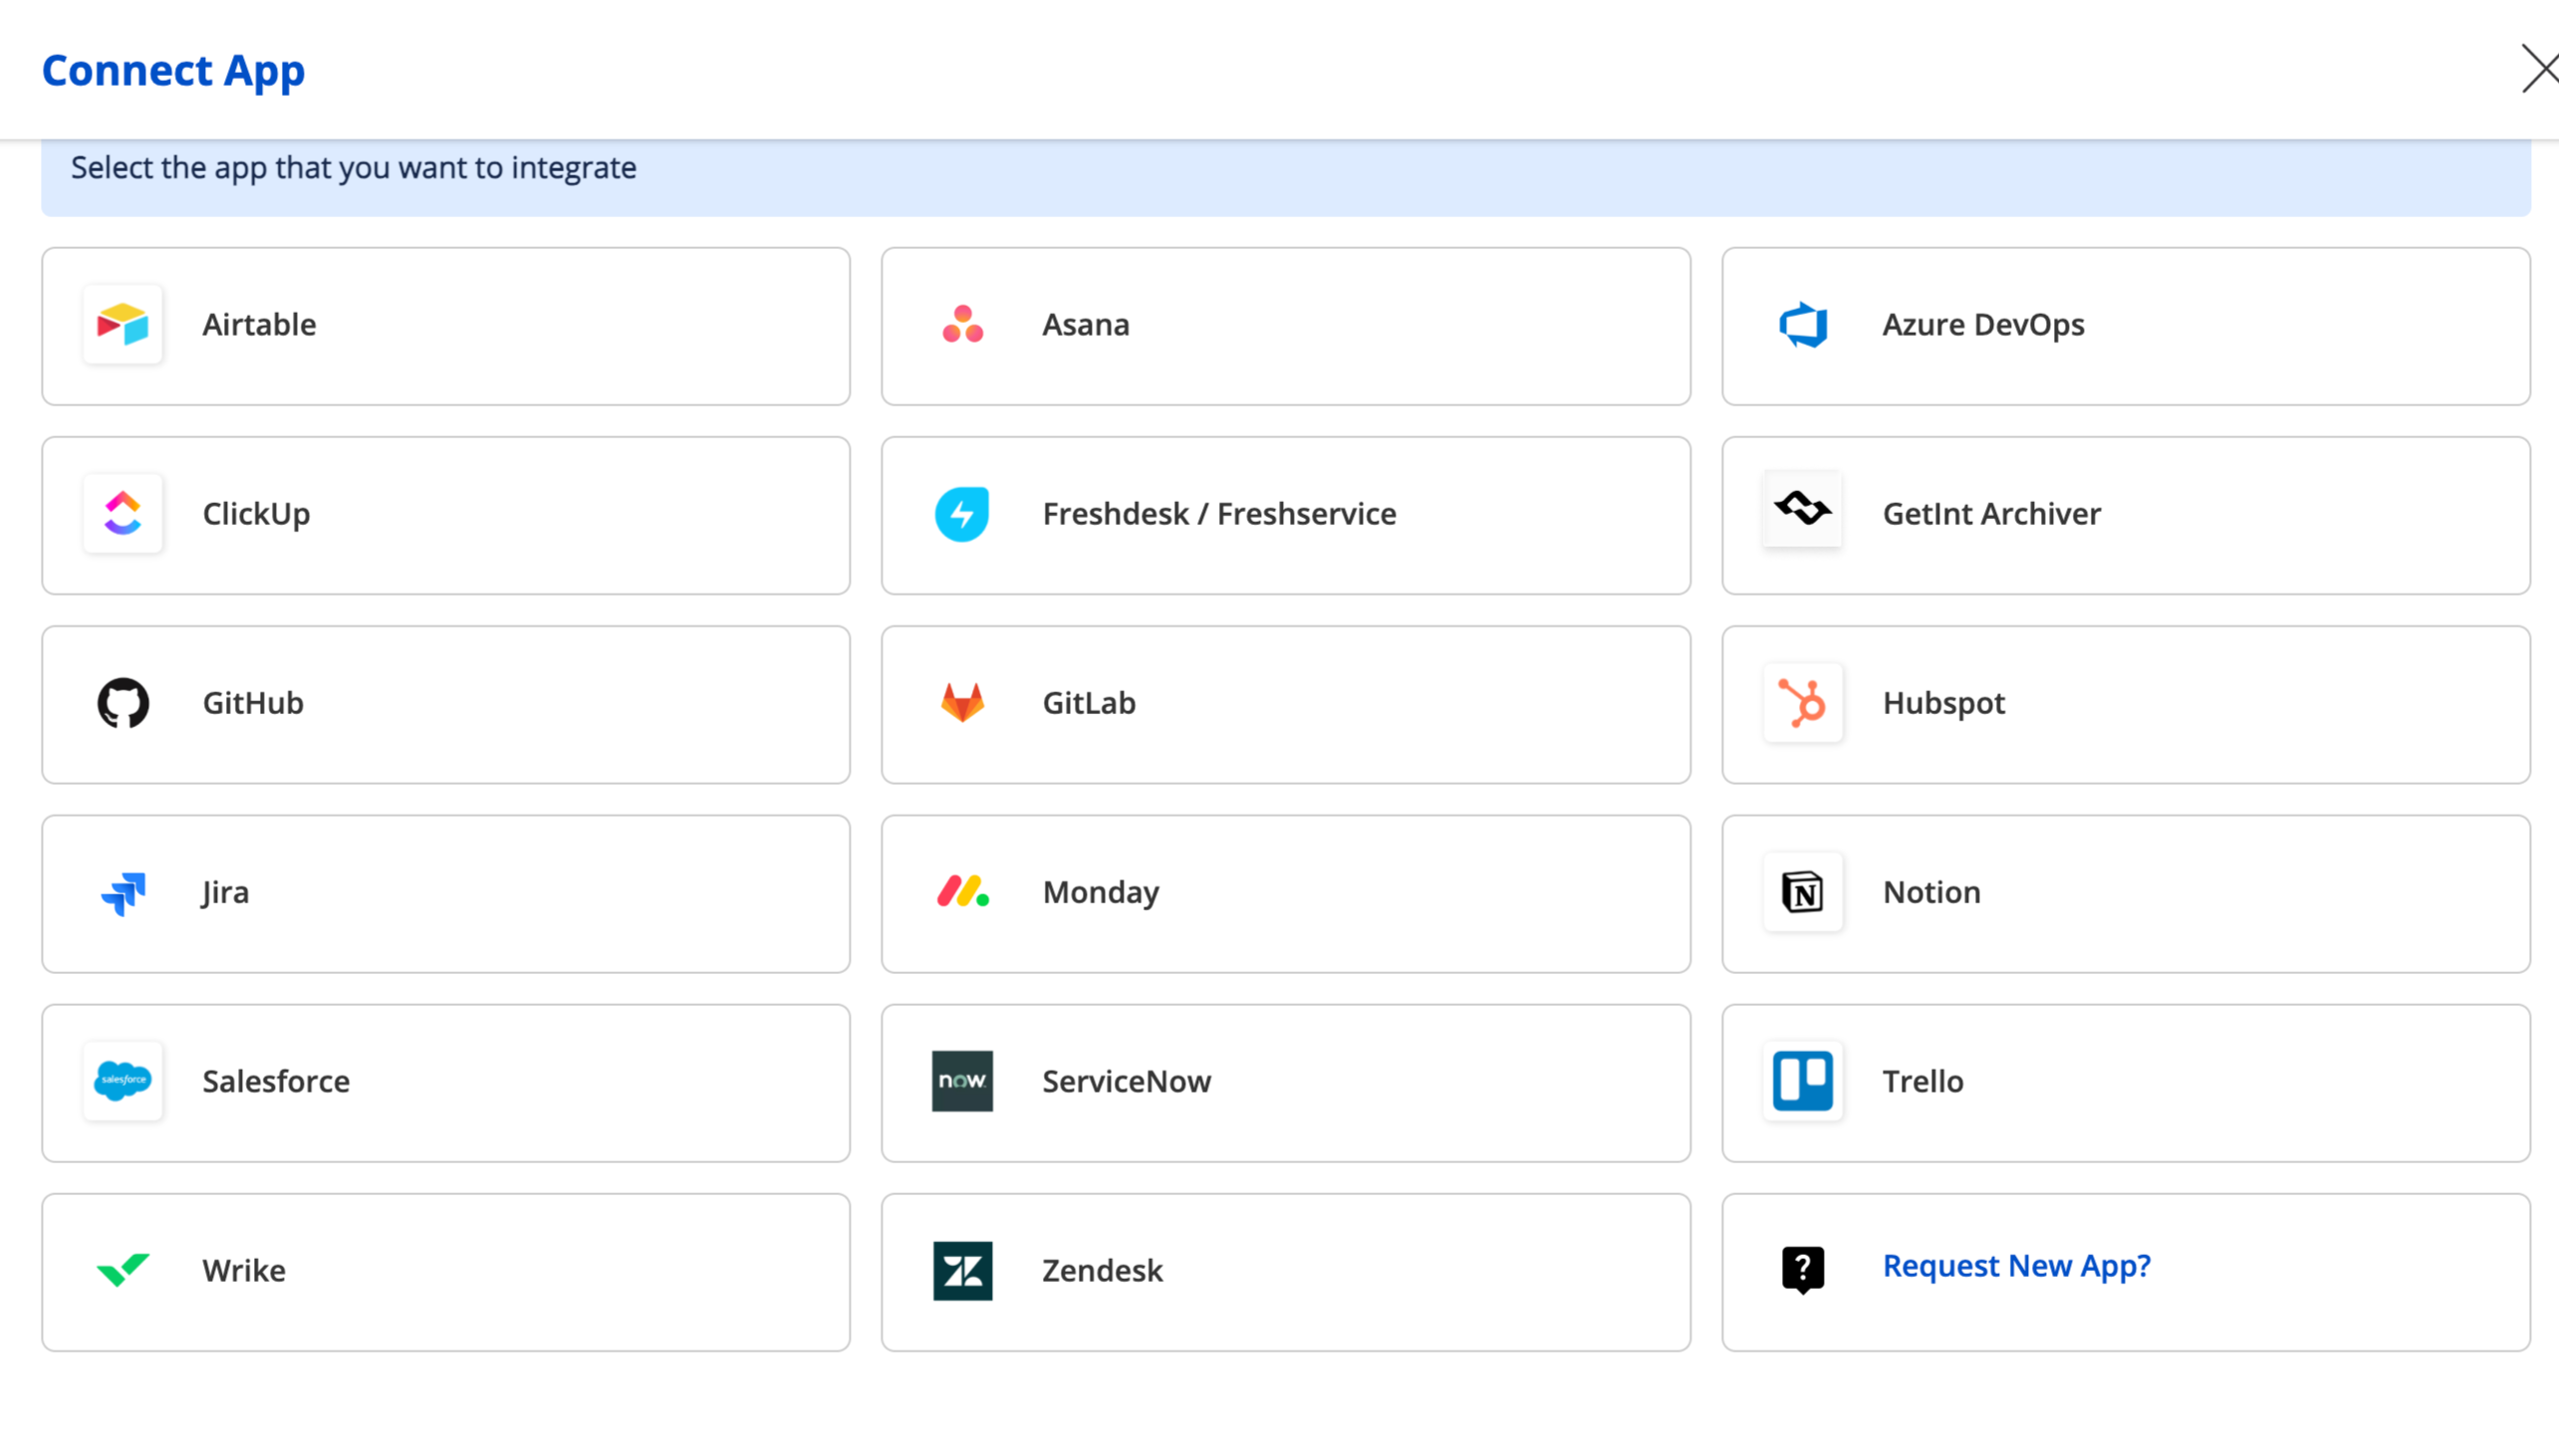This screenshot has width=2559, height=1456.
Task: Click the question mark request icon
Action: click(1802, 1268)
